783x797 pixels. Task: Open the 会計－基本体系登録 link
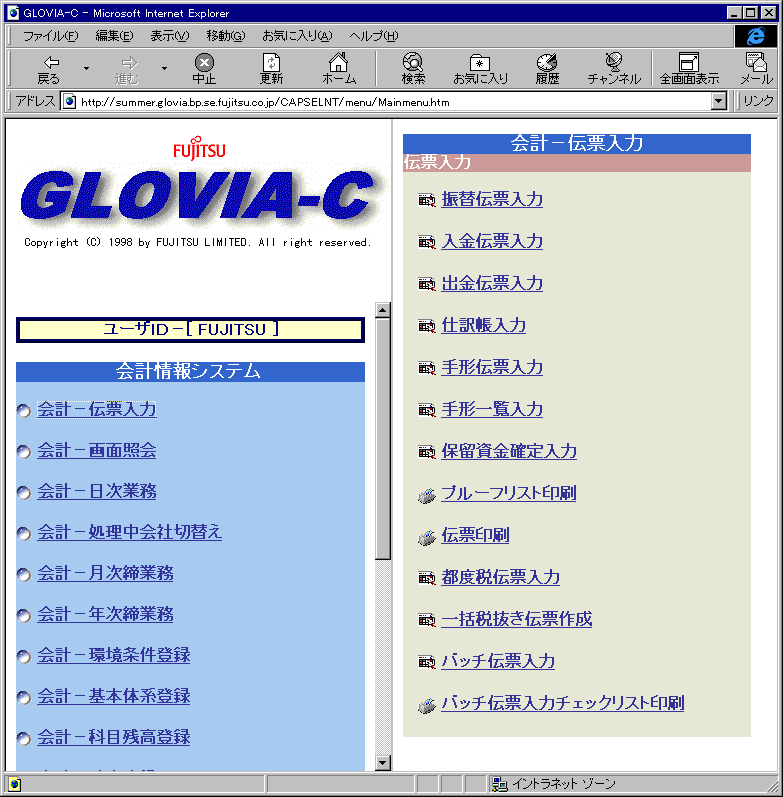tap(114, 696)
